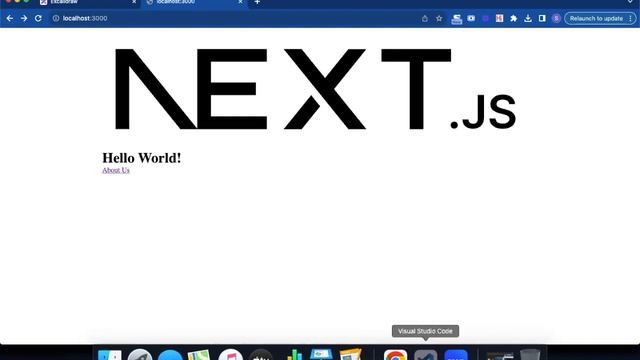
Task: Share this page via the share icon
Action: coord(425,18)
